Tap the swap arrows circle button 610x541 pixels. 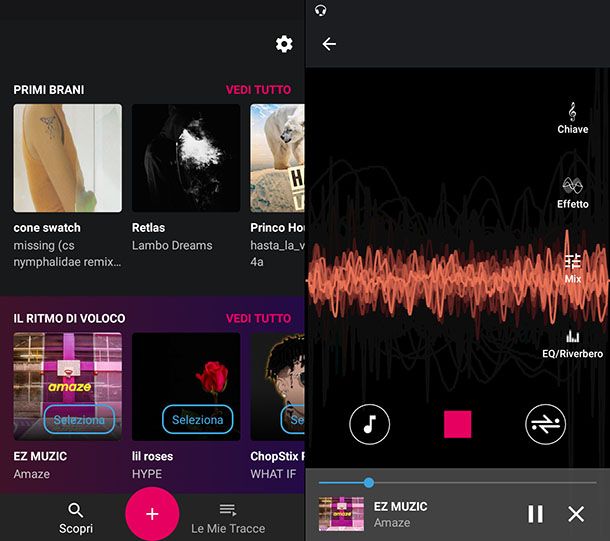[545, 424]
